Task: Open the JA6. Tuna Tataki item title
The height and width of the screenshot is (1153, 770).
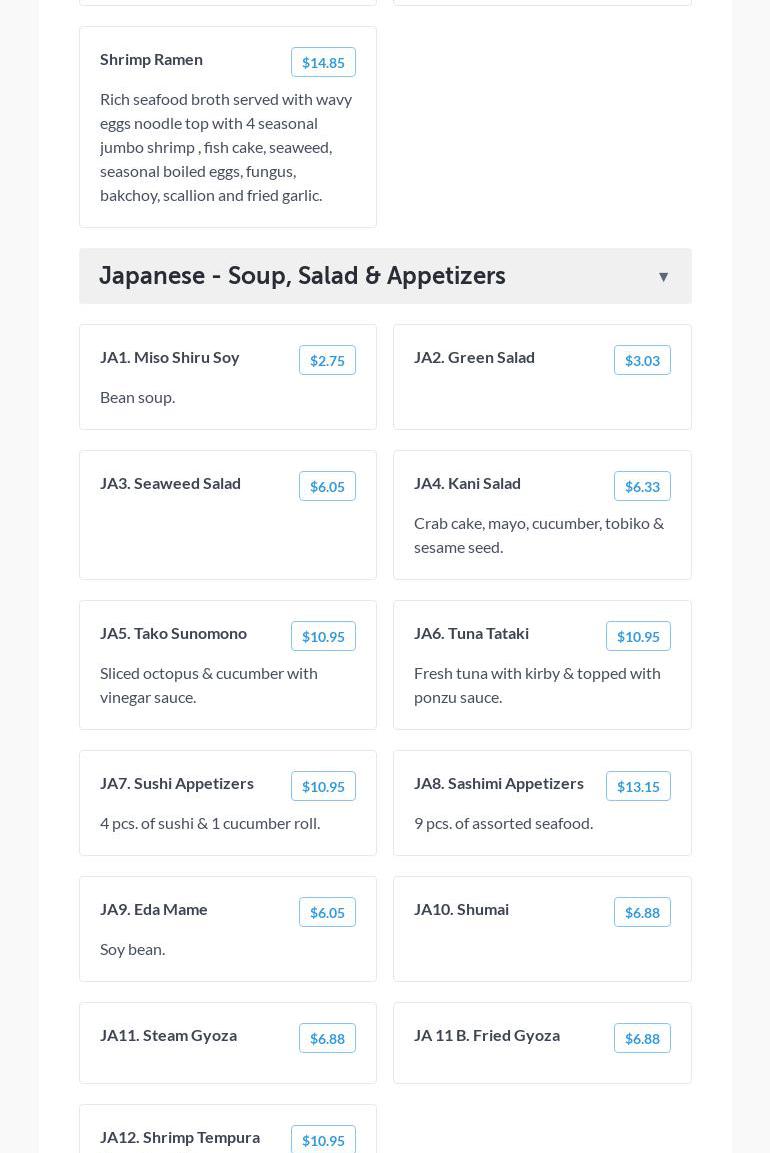Action: (x=471, y=633)
